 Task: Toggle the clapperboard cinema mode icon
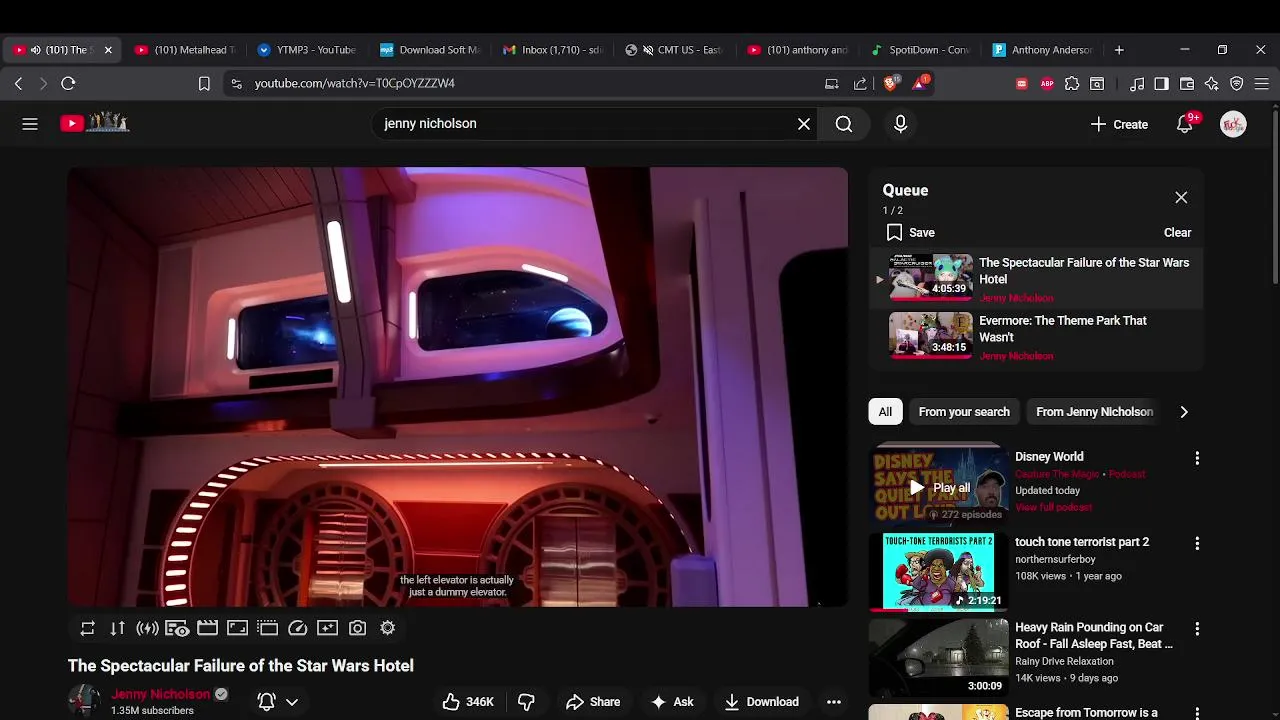pyautogui.click(x=207, y=628)
